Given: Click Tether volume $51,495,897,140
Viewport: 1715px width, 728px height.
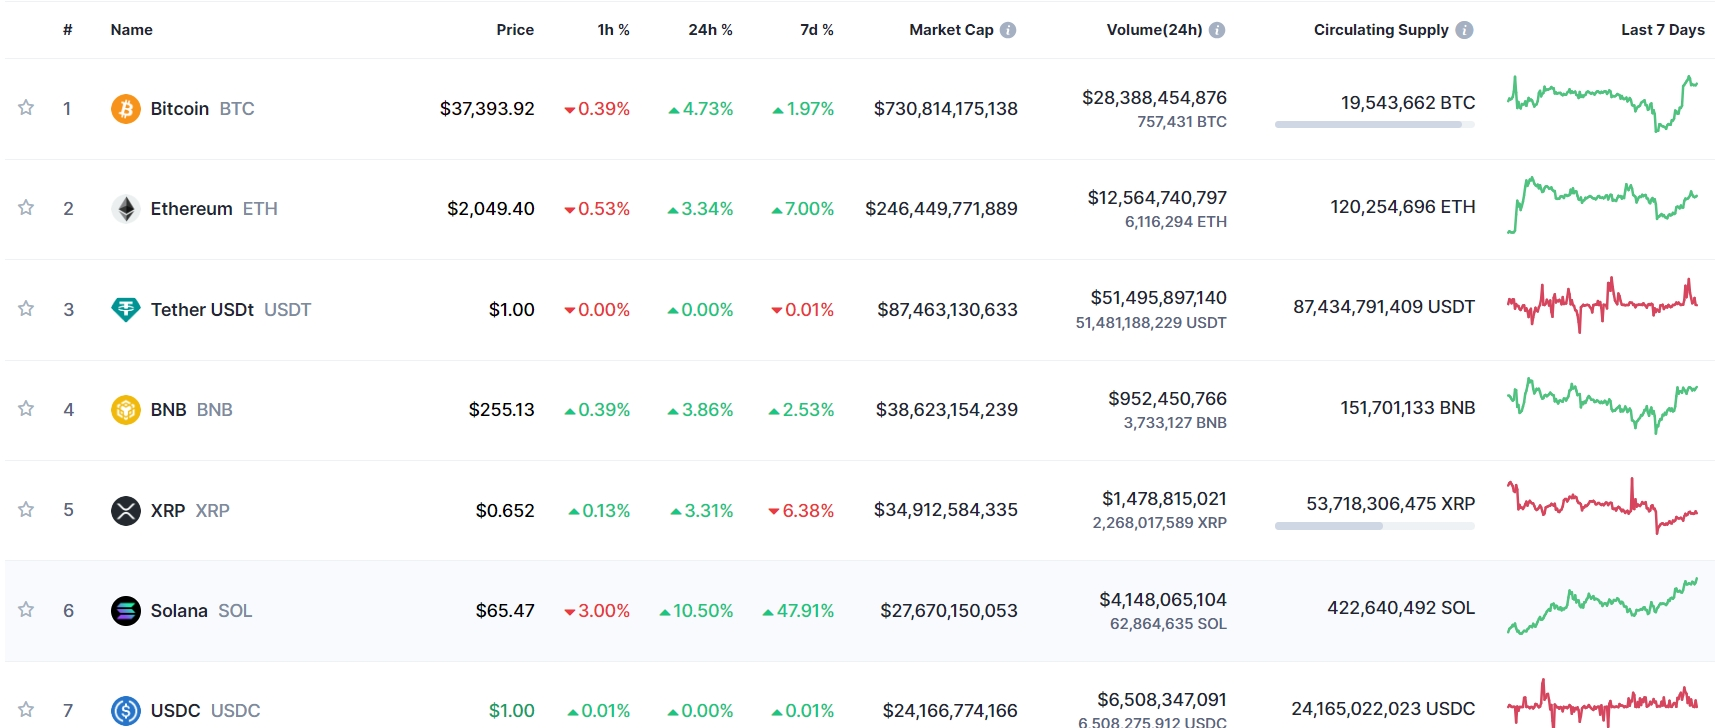Looking at the screenshot, I should pyautogui.click(x=1158, y=297).
